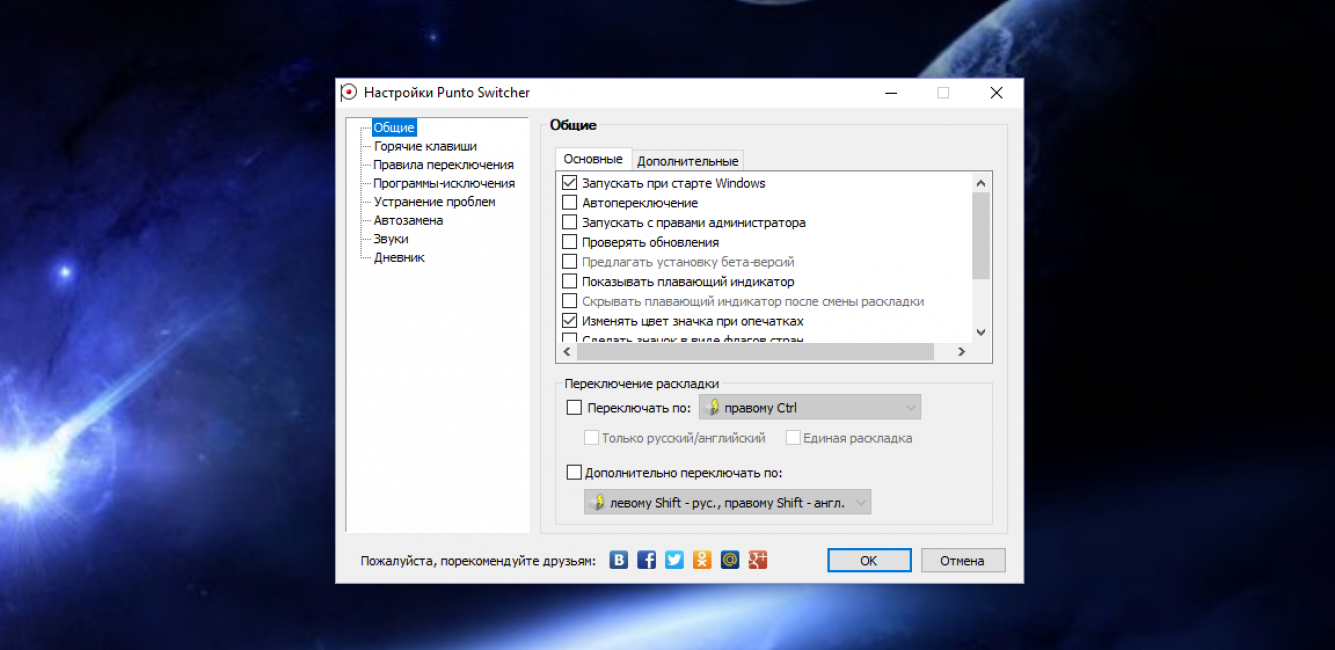Confirm settings with OK button
1335x650 pixels.
(x=869, y=560)
